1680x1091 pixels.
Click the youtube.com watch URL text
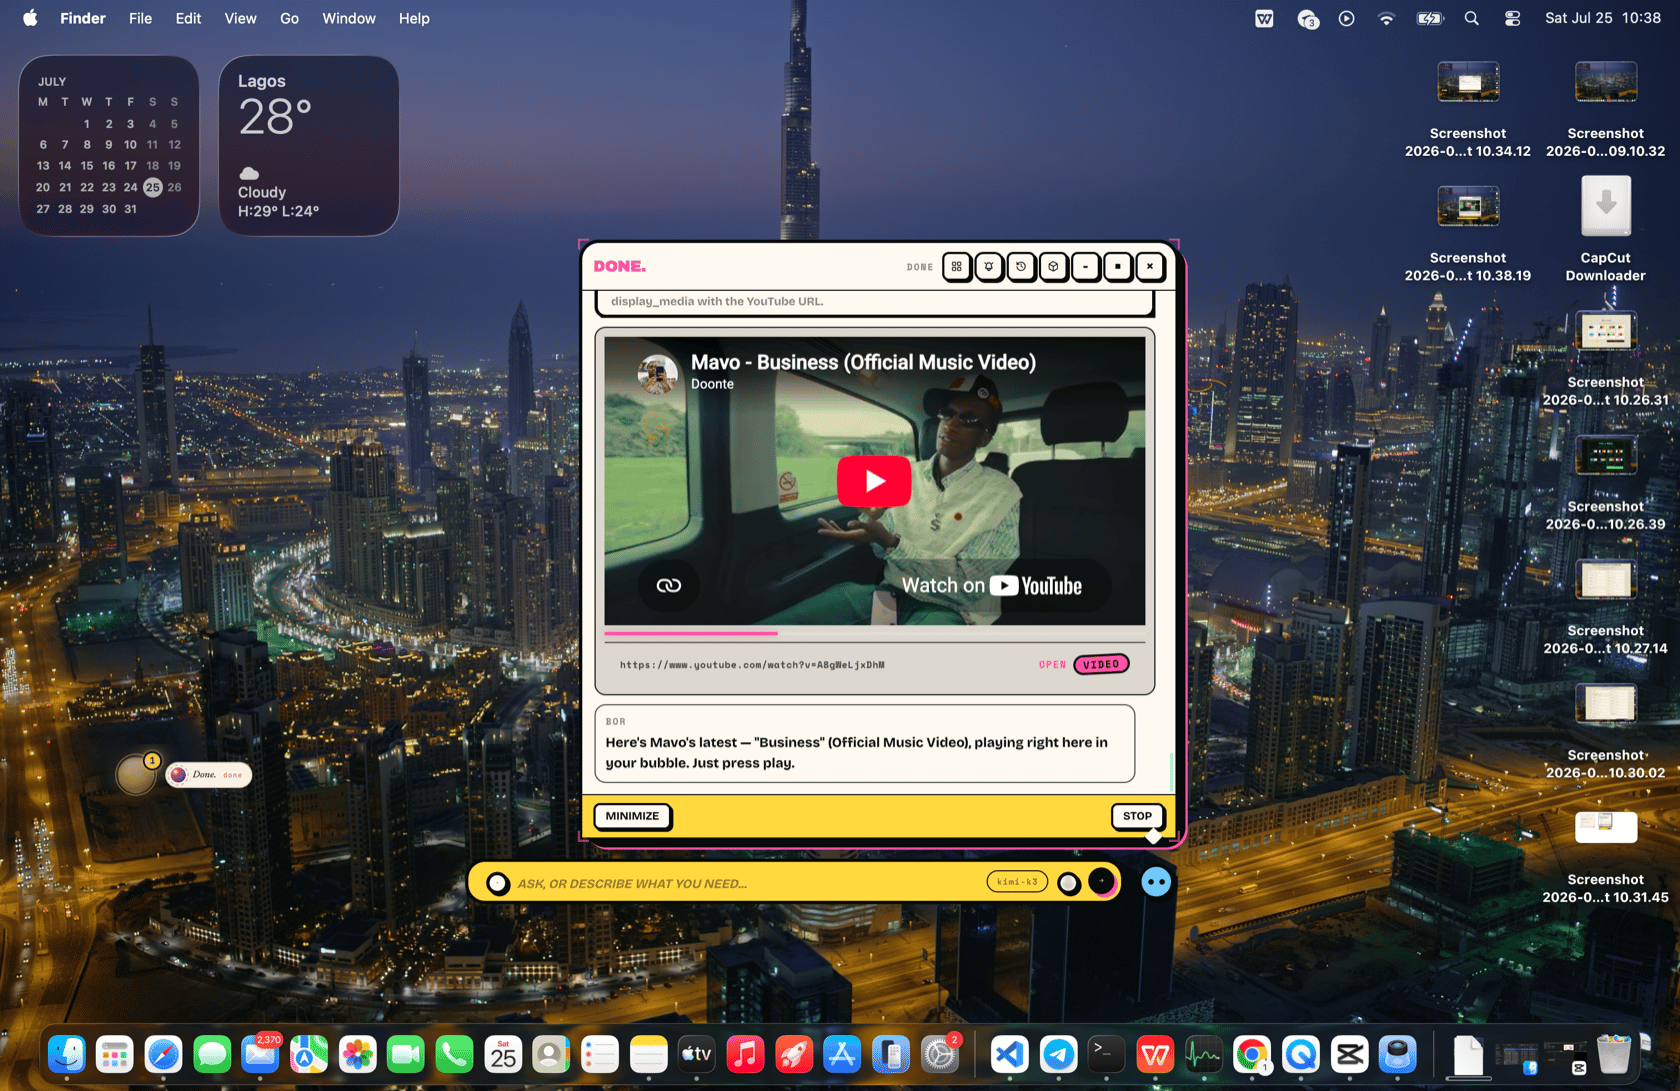[752, 665]
